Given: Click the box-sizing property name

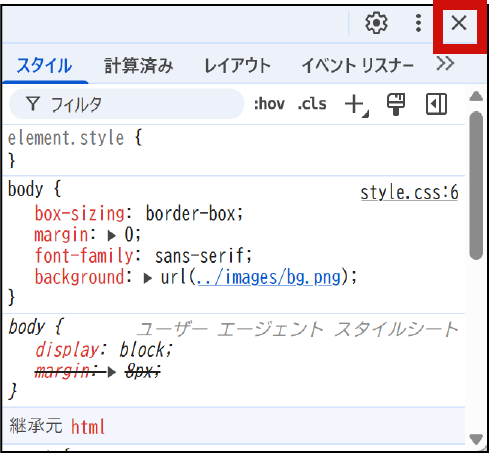Looking at the screenshot, I should (80, 213).
